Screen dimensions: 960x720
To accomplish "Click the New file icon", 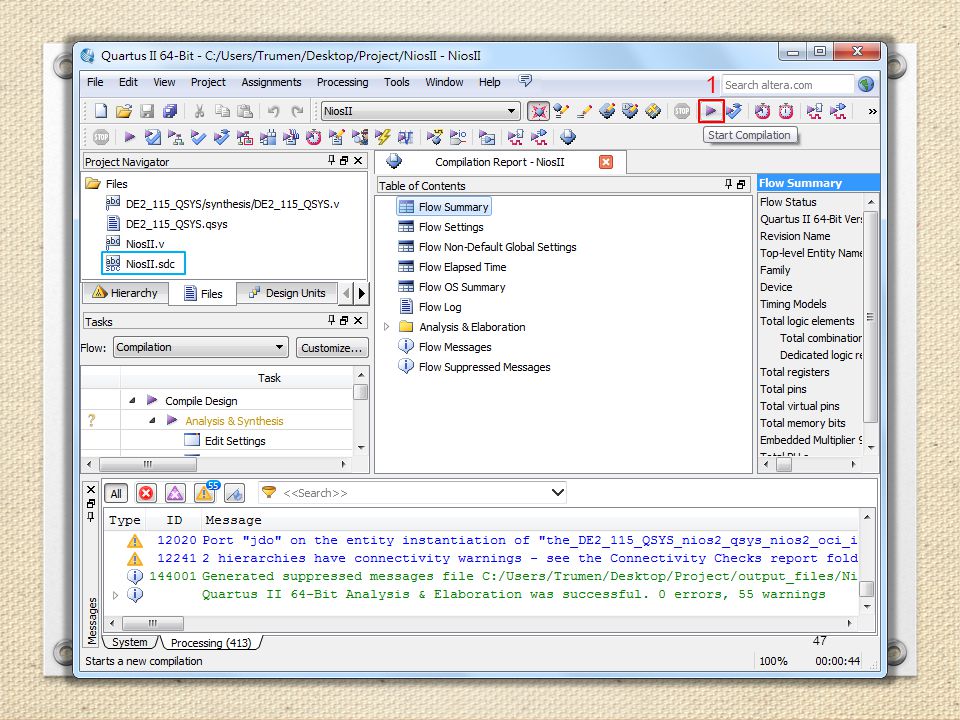I will tap(101, 111).
